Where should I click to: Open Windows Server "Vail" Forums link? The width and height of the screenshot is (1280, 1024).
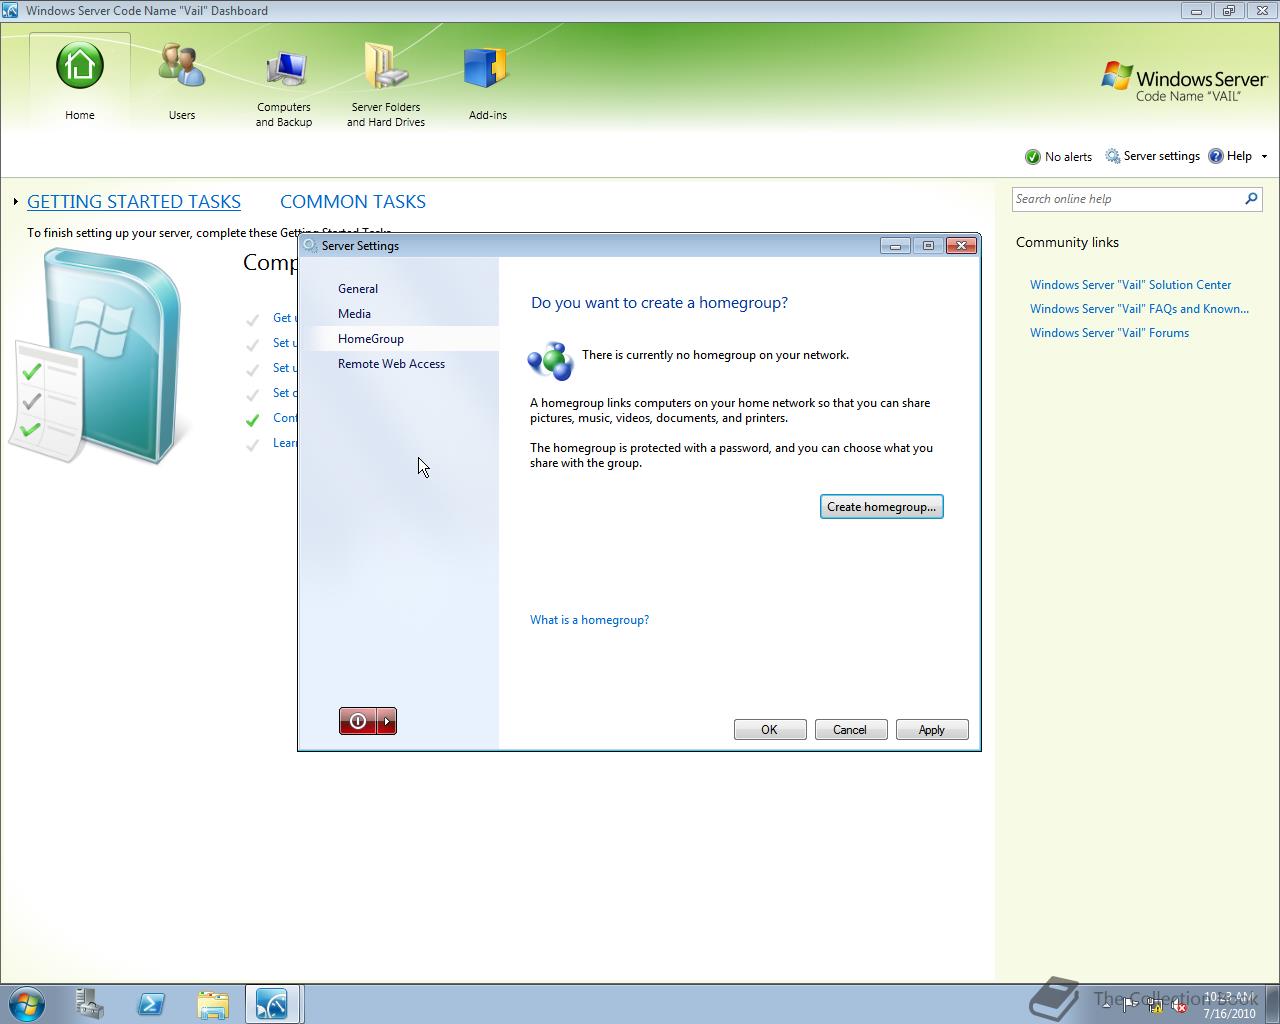click(x=1109, y=333)
